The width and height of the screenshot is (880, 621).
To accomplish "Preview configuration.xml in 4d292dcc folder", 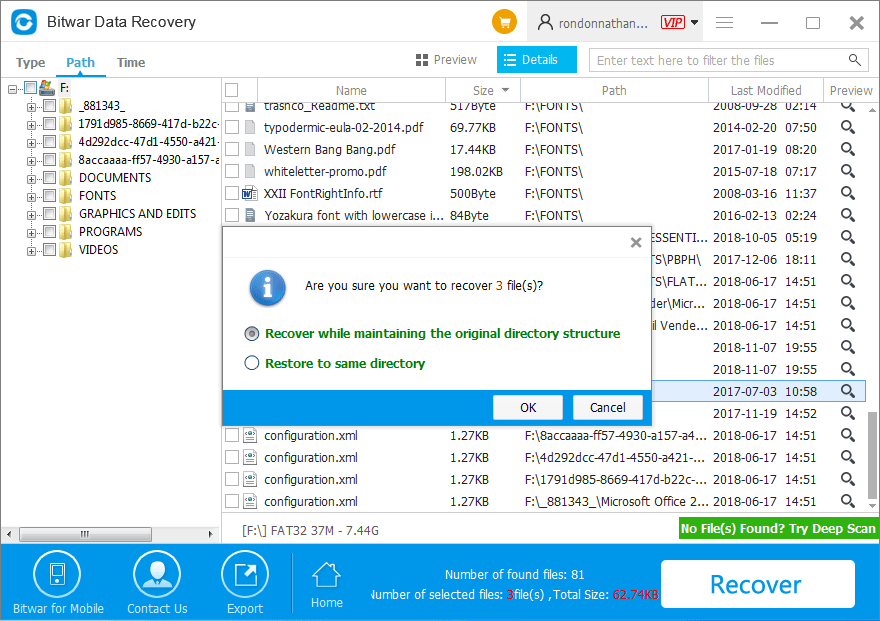I will [847, 457].
